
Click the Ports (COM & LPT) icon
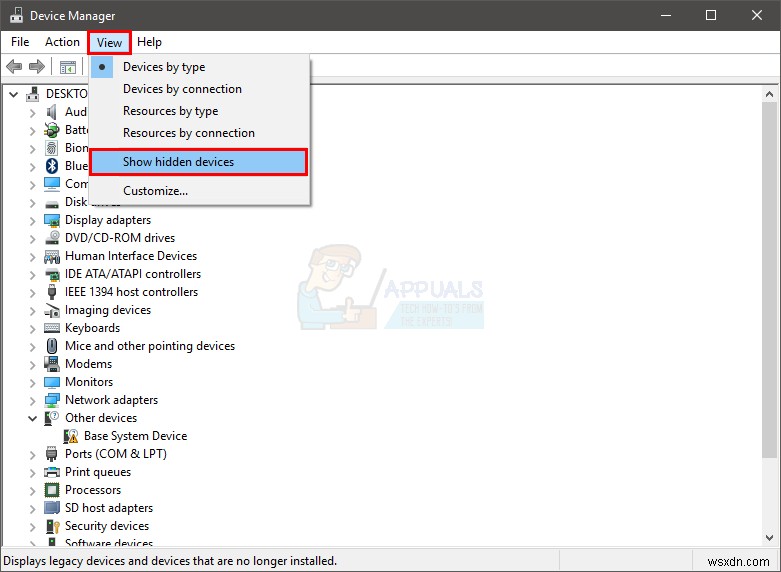pos(52,454)
